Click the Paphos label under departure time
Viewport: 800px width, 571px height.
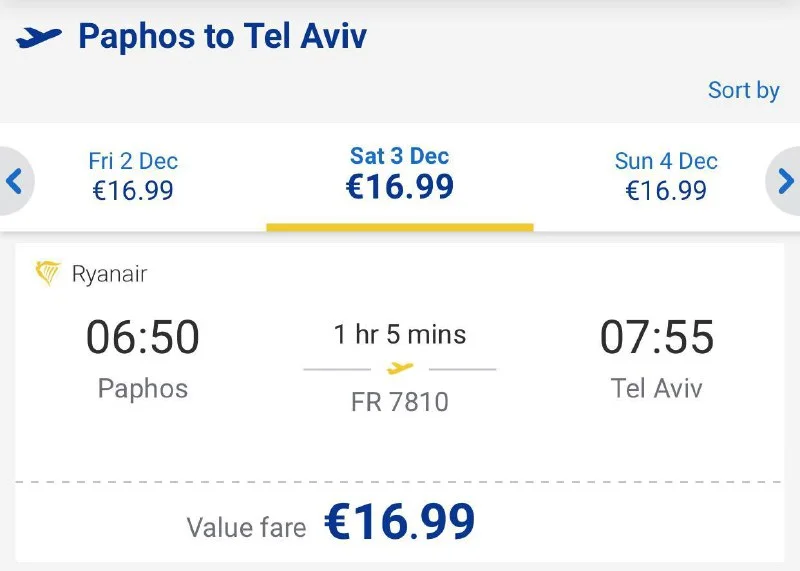coord(143,388)
